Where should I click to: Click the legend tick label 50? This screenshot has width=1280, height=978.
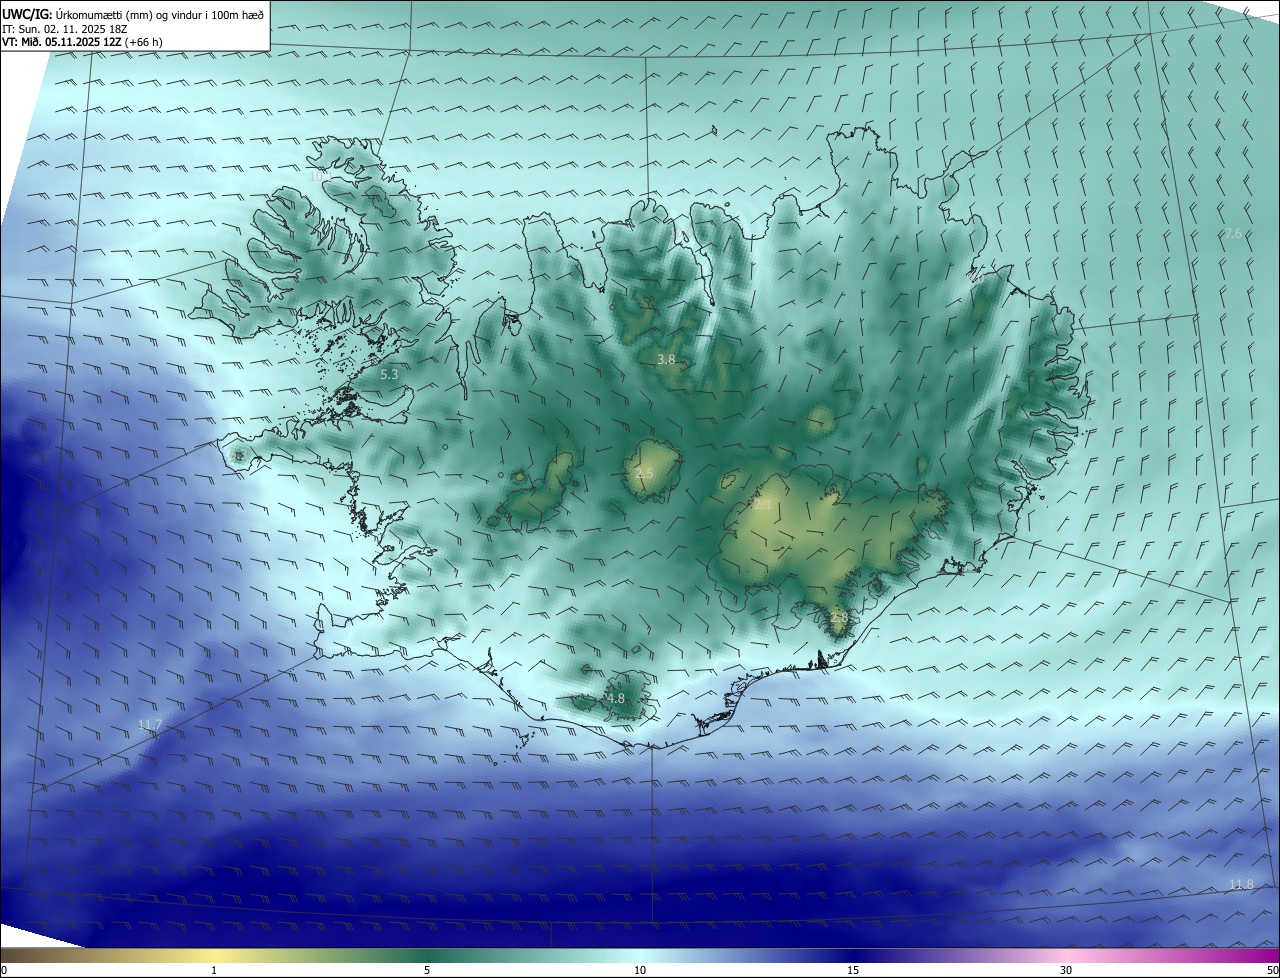coord(1273,971)
